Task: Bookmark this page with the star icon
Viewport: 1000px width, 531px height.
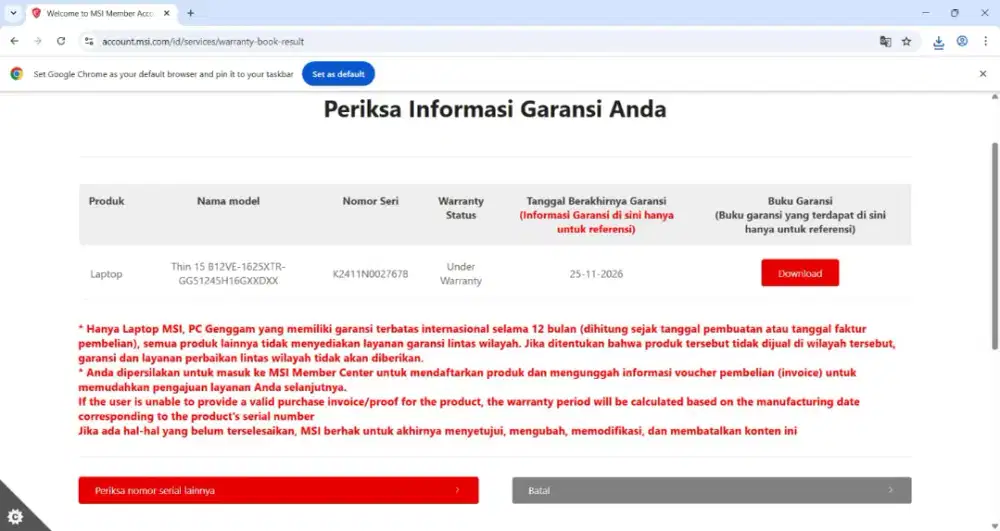Action: (x=906, y=42)
